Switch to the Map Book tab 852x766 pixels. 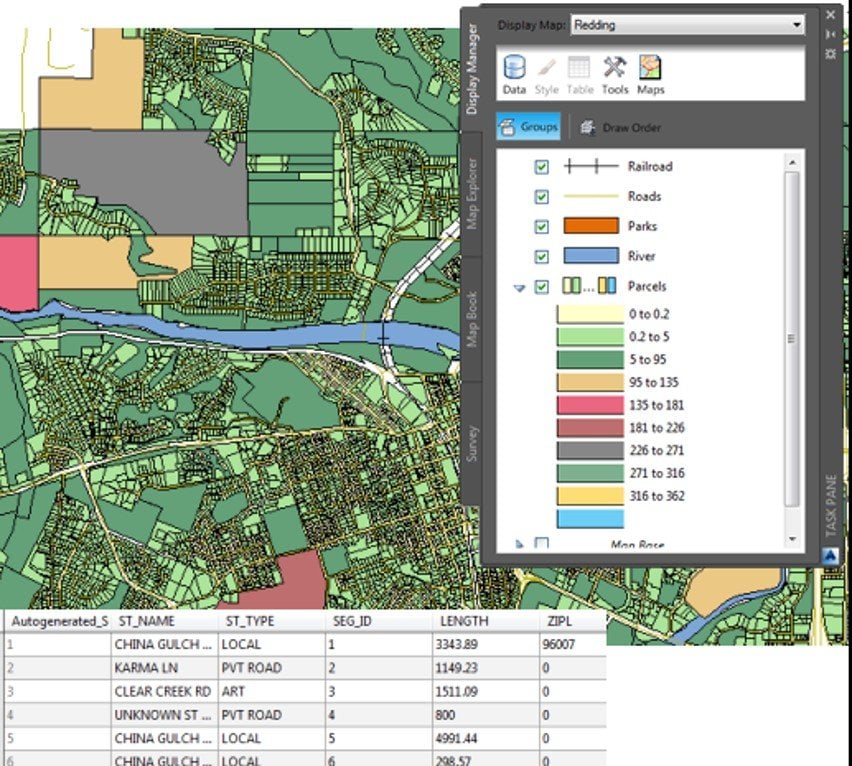(x=472, y=319)
